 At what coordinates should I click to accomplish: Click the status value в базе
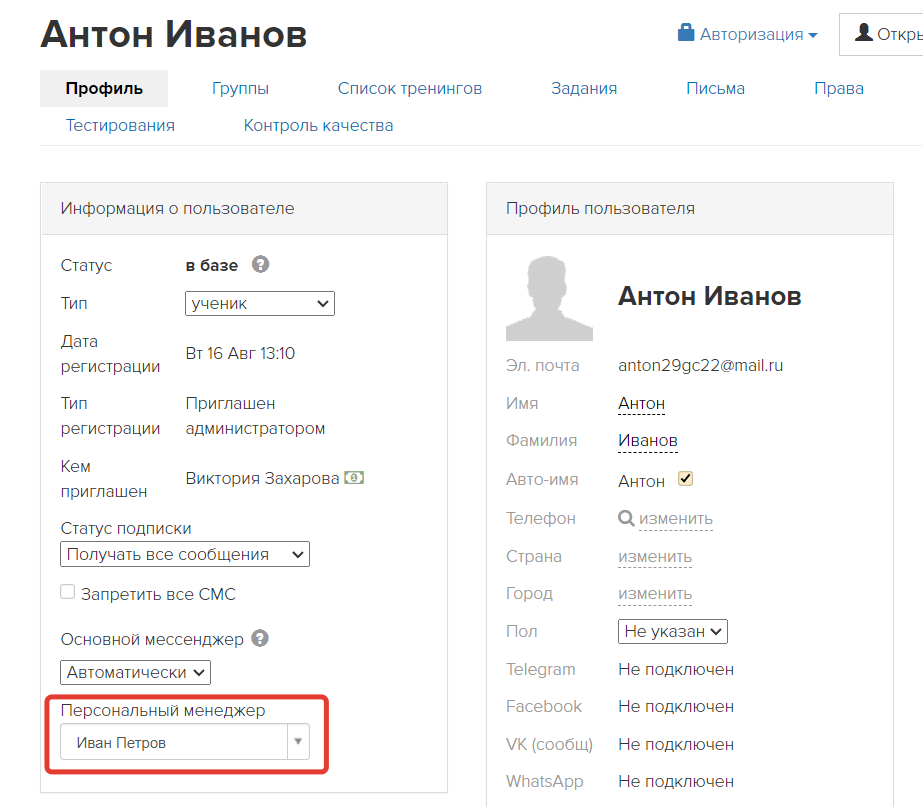(212, 265)
